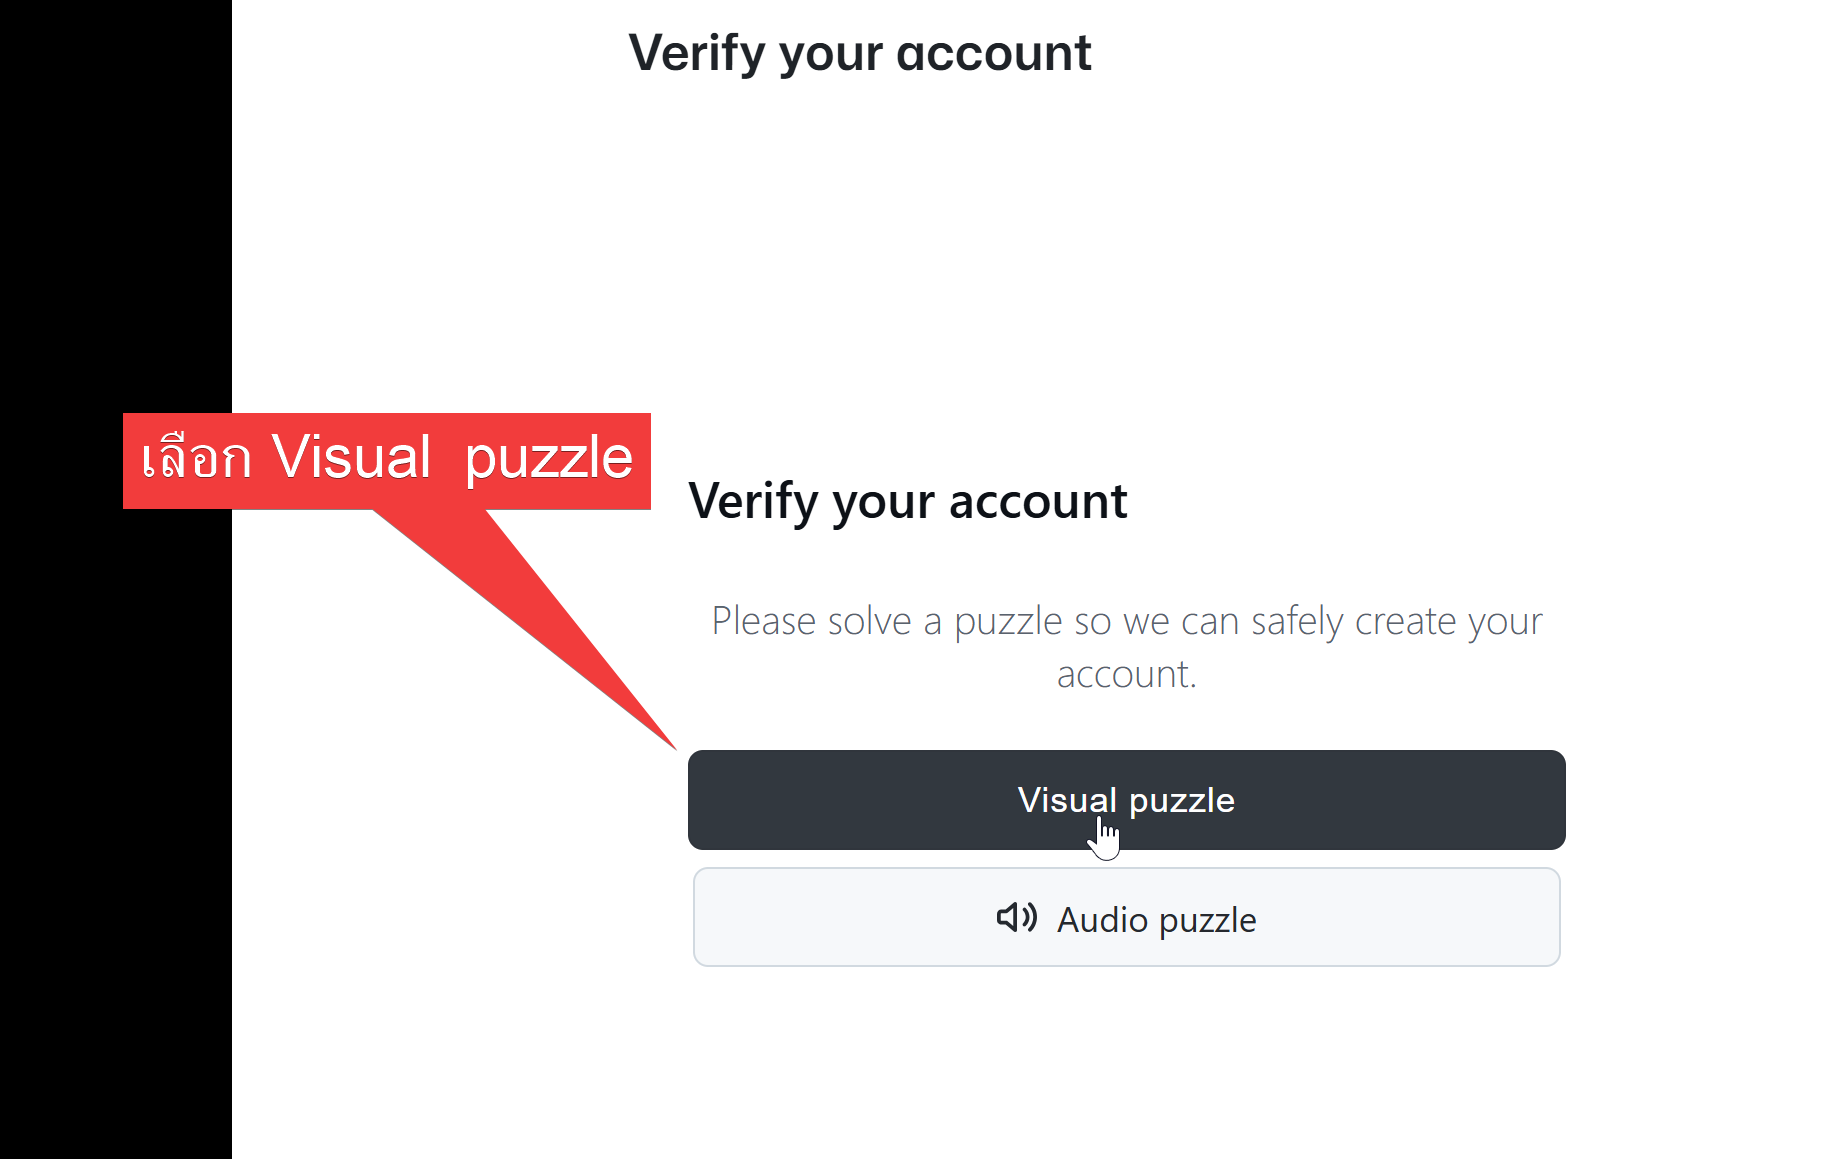Click "account." ending the grey description text
The image size is (1837, 1159).
click(1126, 675)
